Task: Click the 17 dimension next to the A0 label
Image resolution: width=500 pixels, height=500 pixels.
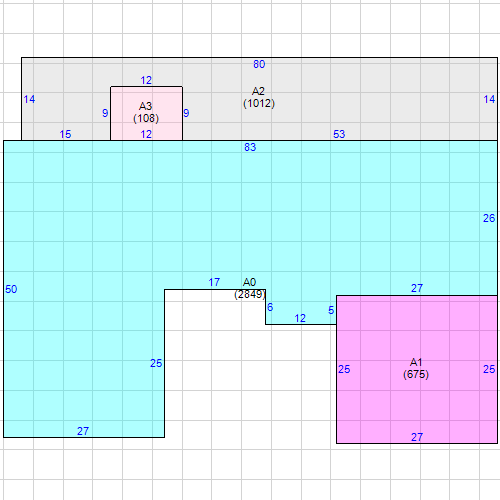Action: point(214,282)
